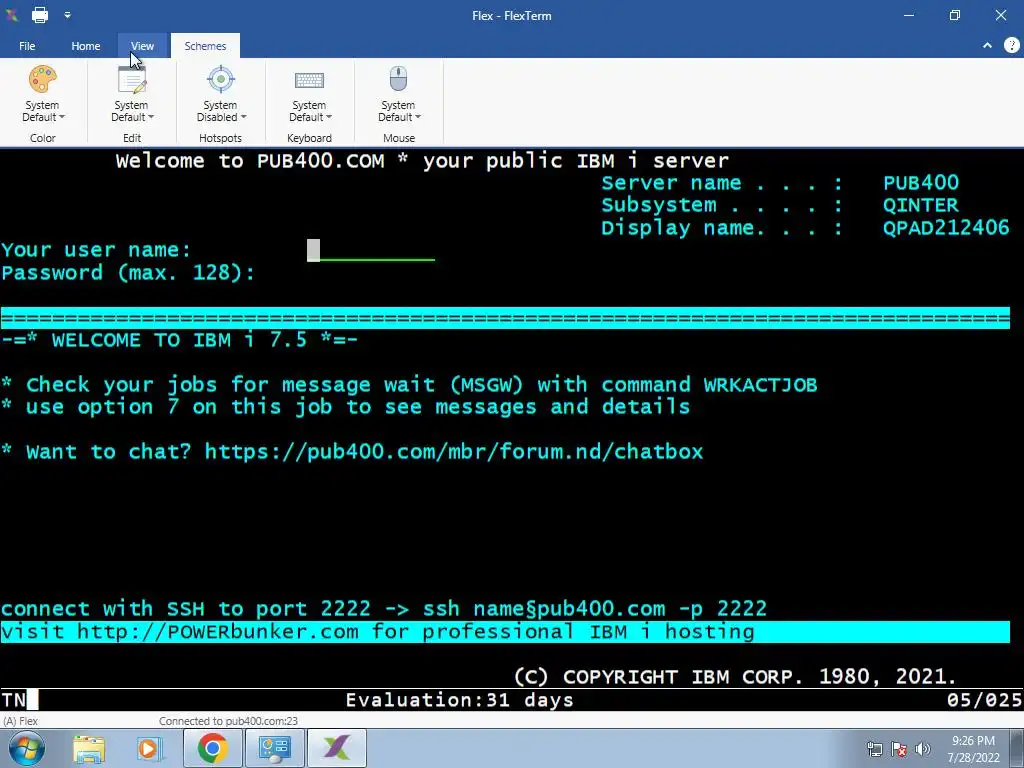Viewport: 1024px width, 768px height.
Task: Open the Edit scheme notepad icon
Action: 131,80
